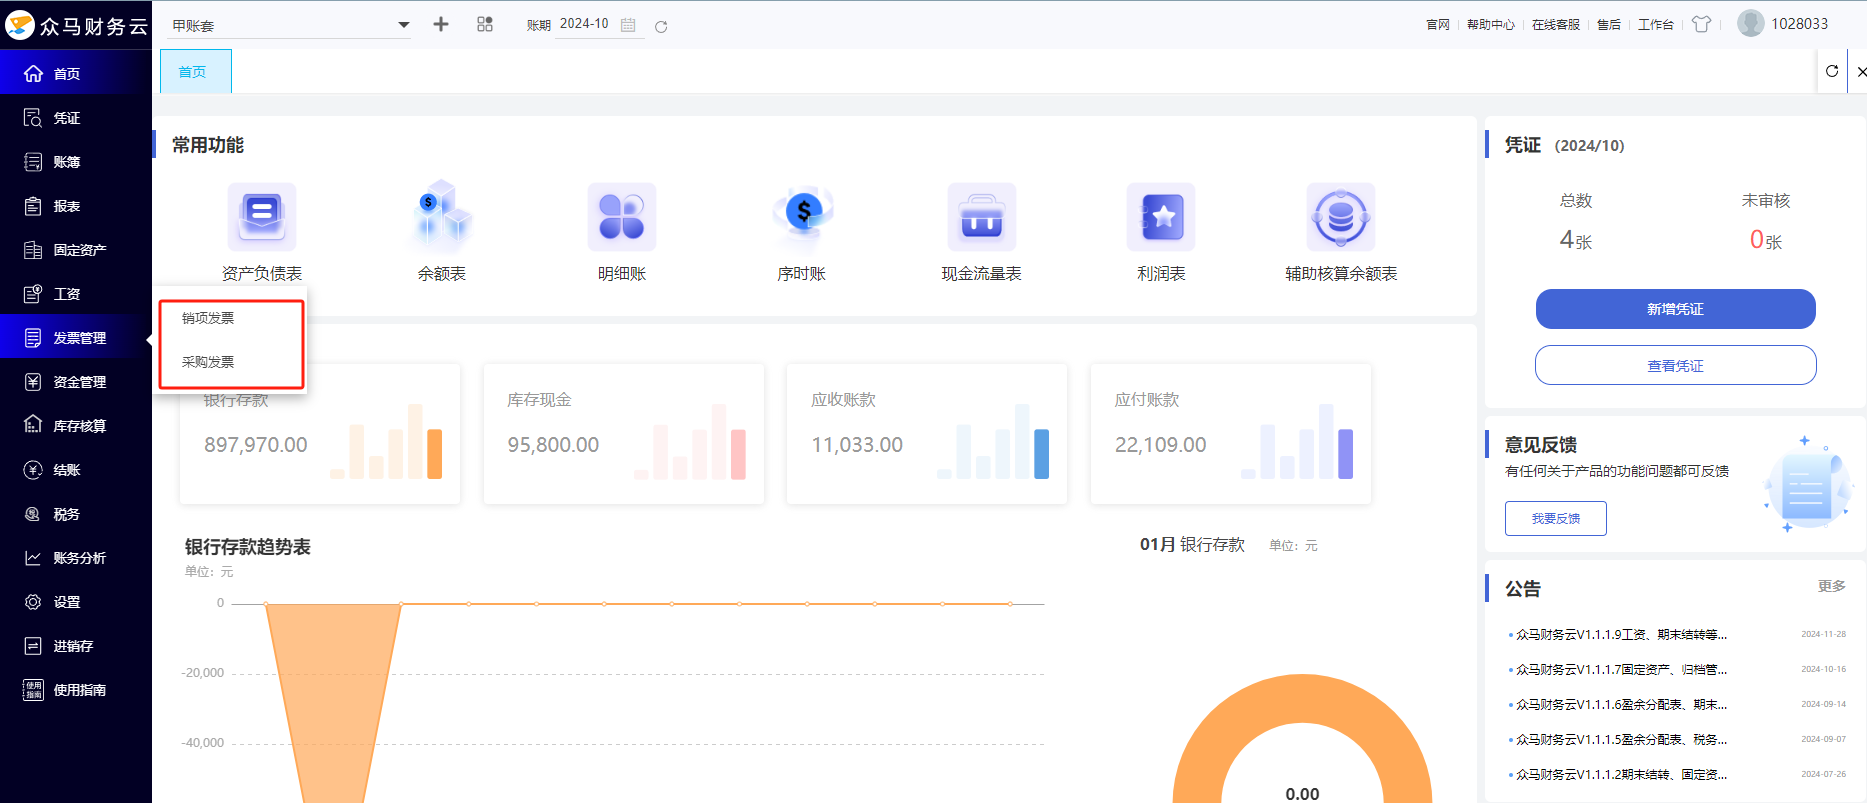Open 序时账 shortcut icon
Screen dimensions: 1867x803
click(x=802, y=217)
